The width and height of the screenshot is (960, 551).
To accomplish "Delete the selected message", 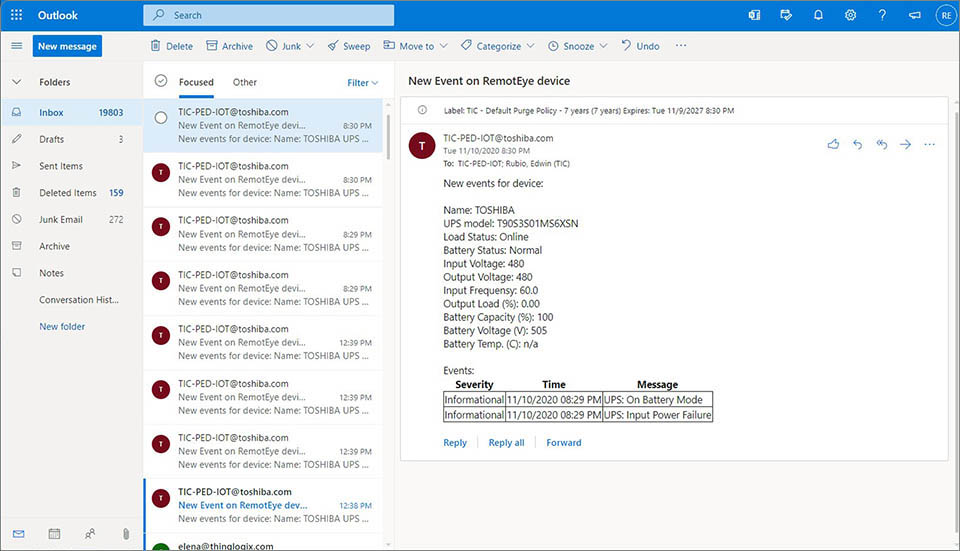I will pyautogui.click(x=171, y=46).
